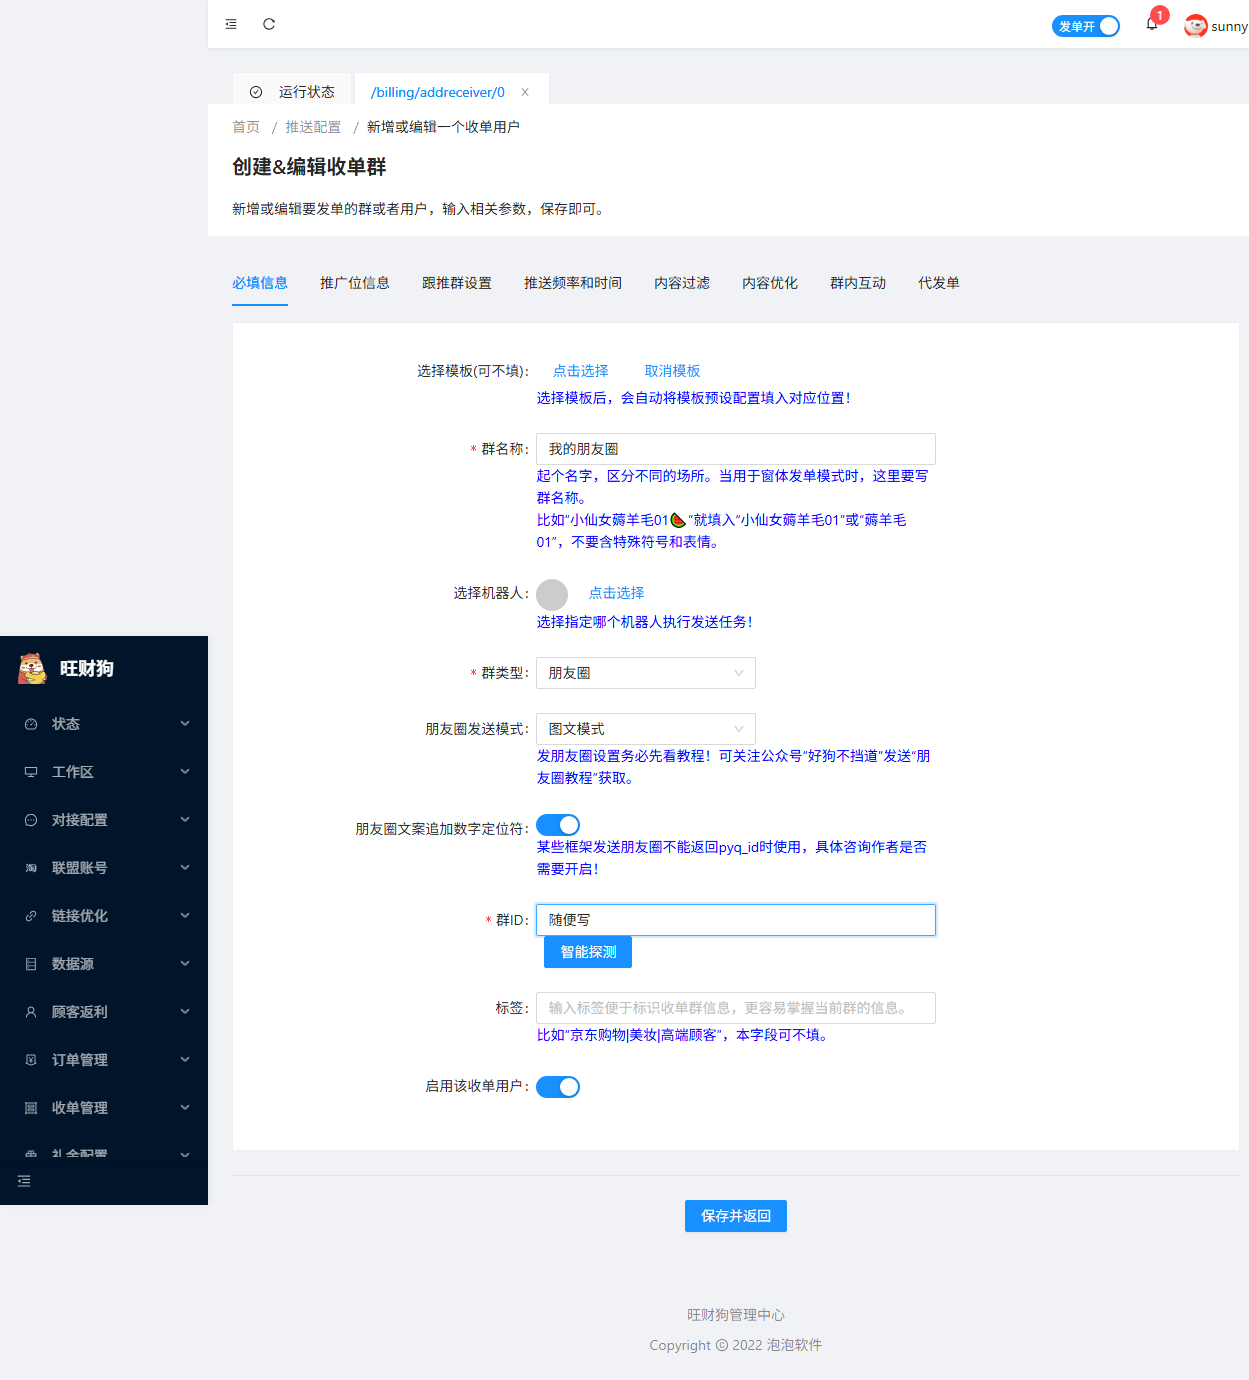Click the 智能探测 button
Viewport: 1249px width, 1380px height.
point(588,952)
